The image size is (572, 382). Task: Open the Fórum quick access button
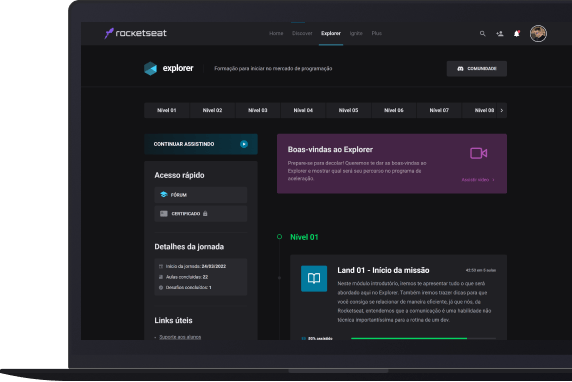(x=201, y=195)
